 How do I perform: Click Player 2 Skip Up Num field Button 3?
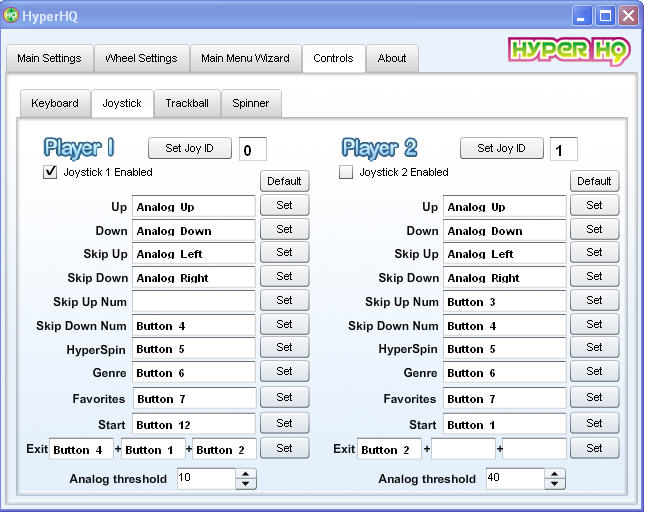coord(505,301)
